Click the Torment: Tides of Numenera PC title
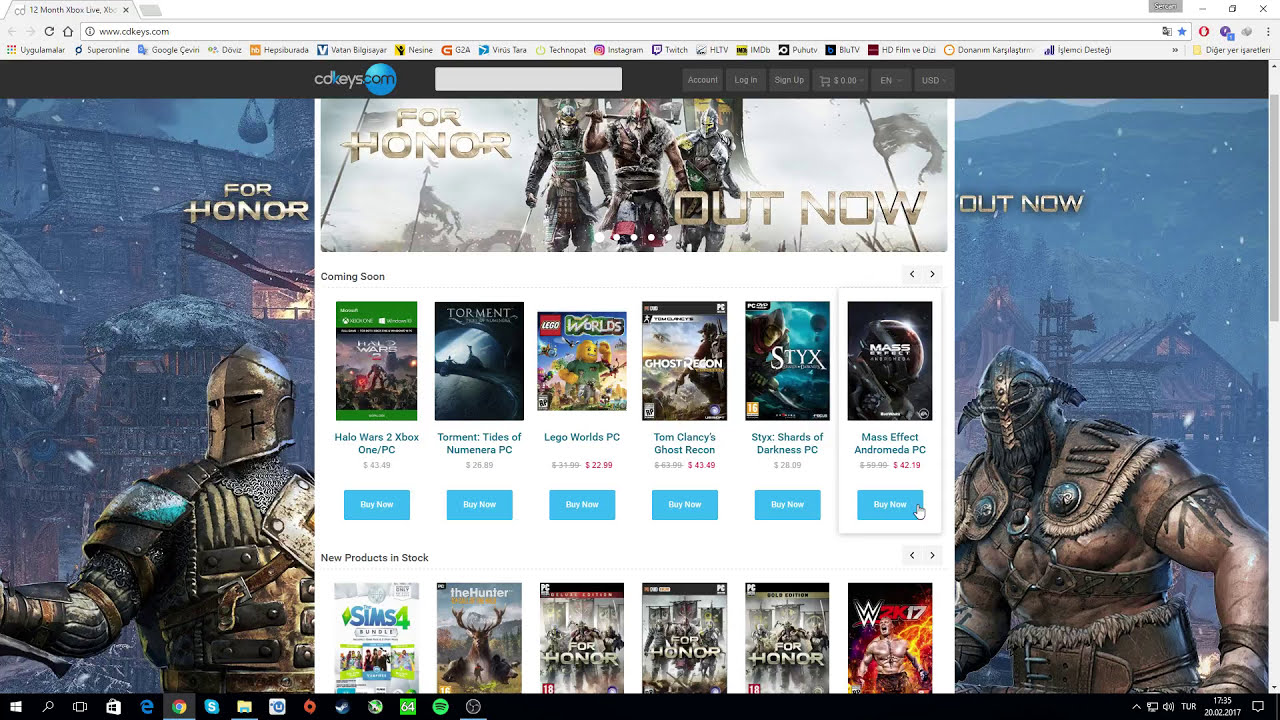Screen dimensions: 1280x720 (x=479, y=443)
